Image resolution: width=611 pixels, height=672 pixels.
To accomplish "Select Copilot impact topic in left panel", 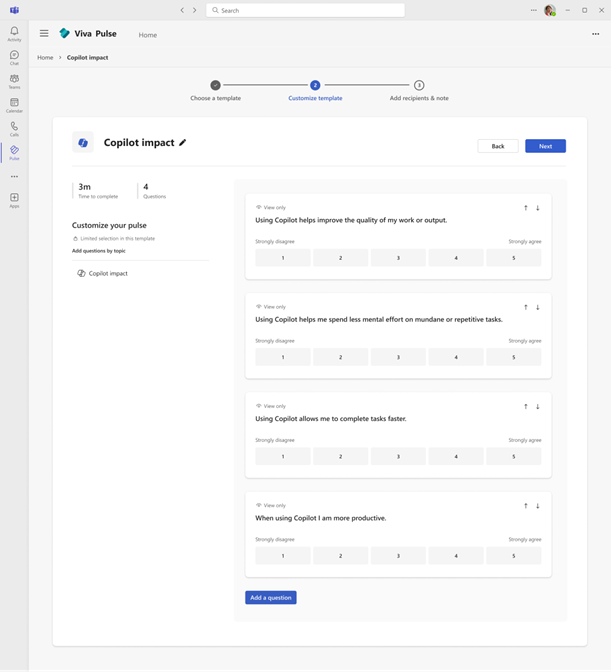I will click(x=102, y=273).
